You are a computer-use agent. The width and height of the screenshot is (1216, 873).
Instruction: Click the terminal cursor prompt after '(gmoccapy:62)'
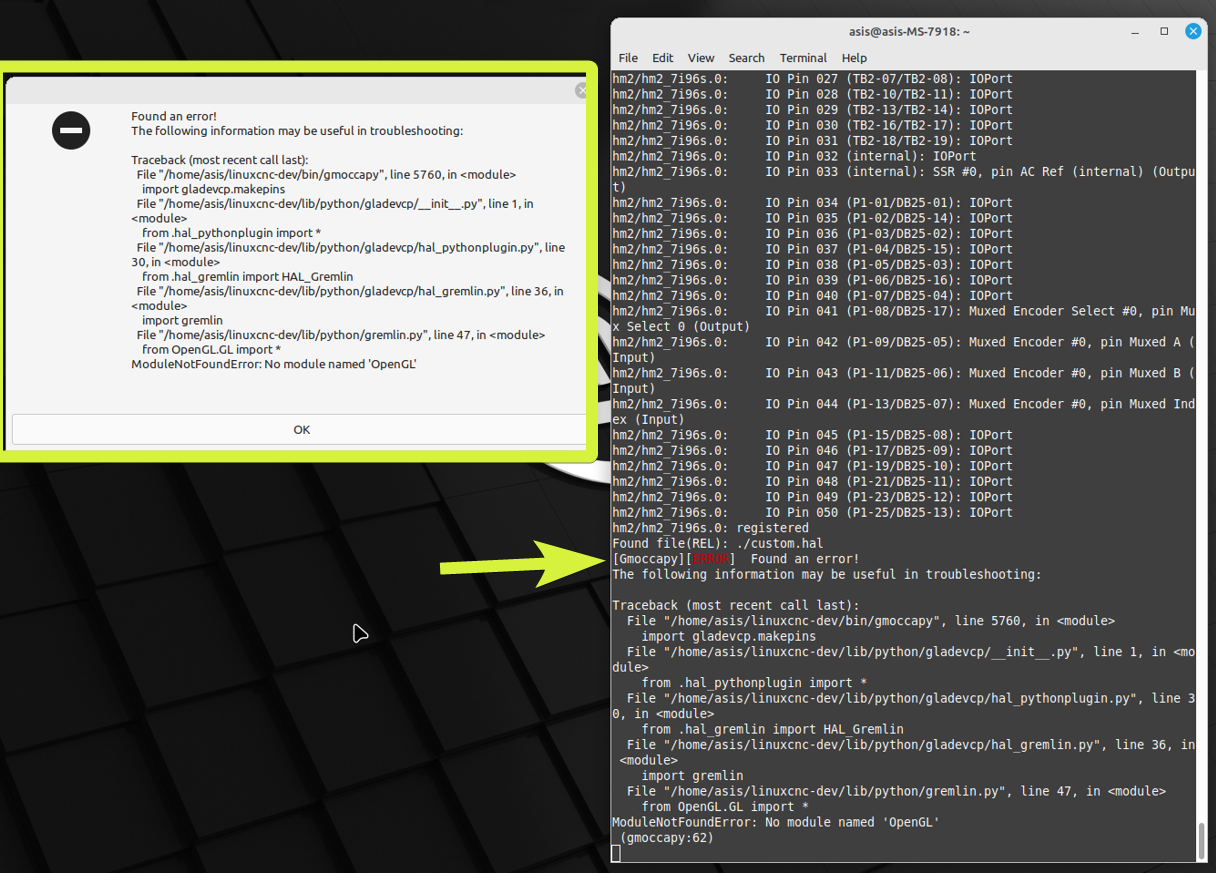coord(616,853)
